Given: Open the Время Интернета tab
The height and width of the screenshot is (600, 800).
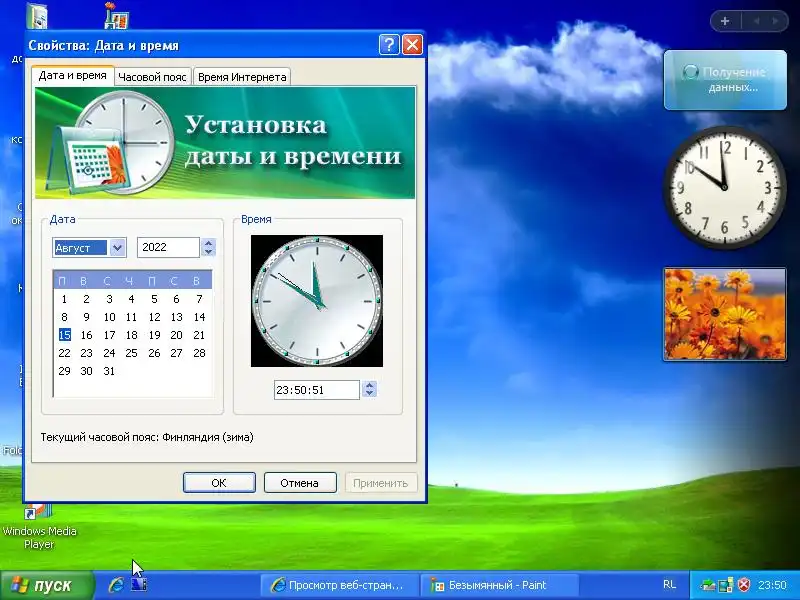Looking at the screenshot, I should click(242, 77).
